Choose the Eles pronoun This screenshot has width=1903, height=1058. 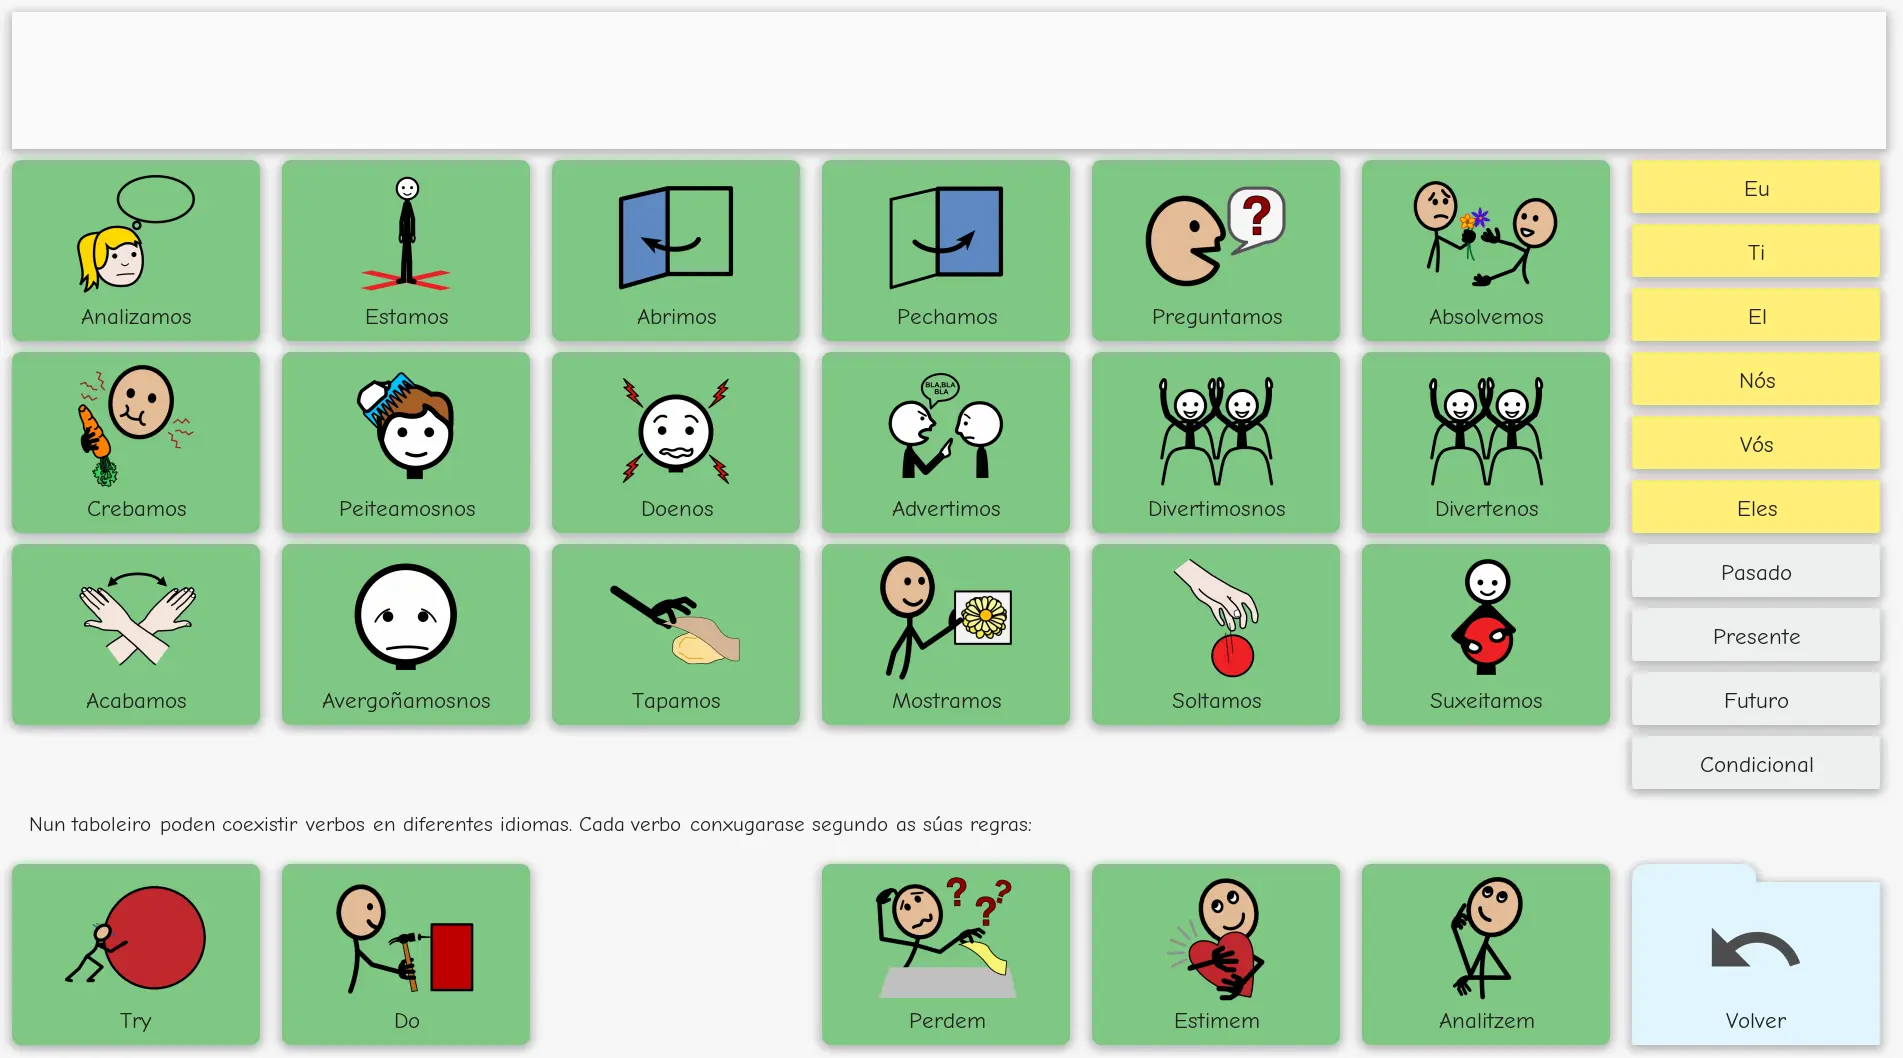coord(1756,508)
